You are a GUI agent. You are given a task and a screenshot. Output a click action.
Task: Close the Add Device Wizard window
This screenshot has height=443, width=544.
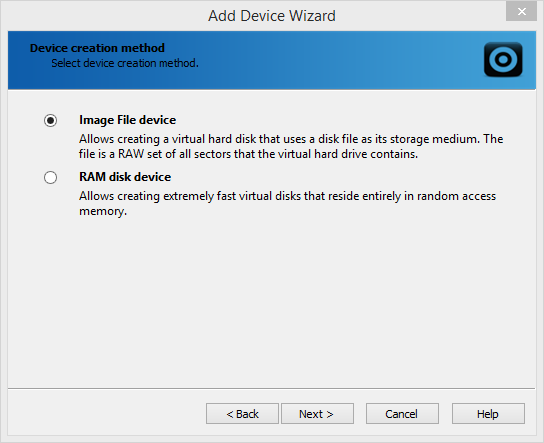pyautogui.click(x=521, y=11)
